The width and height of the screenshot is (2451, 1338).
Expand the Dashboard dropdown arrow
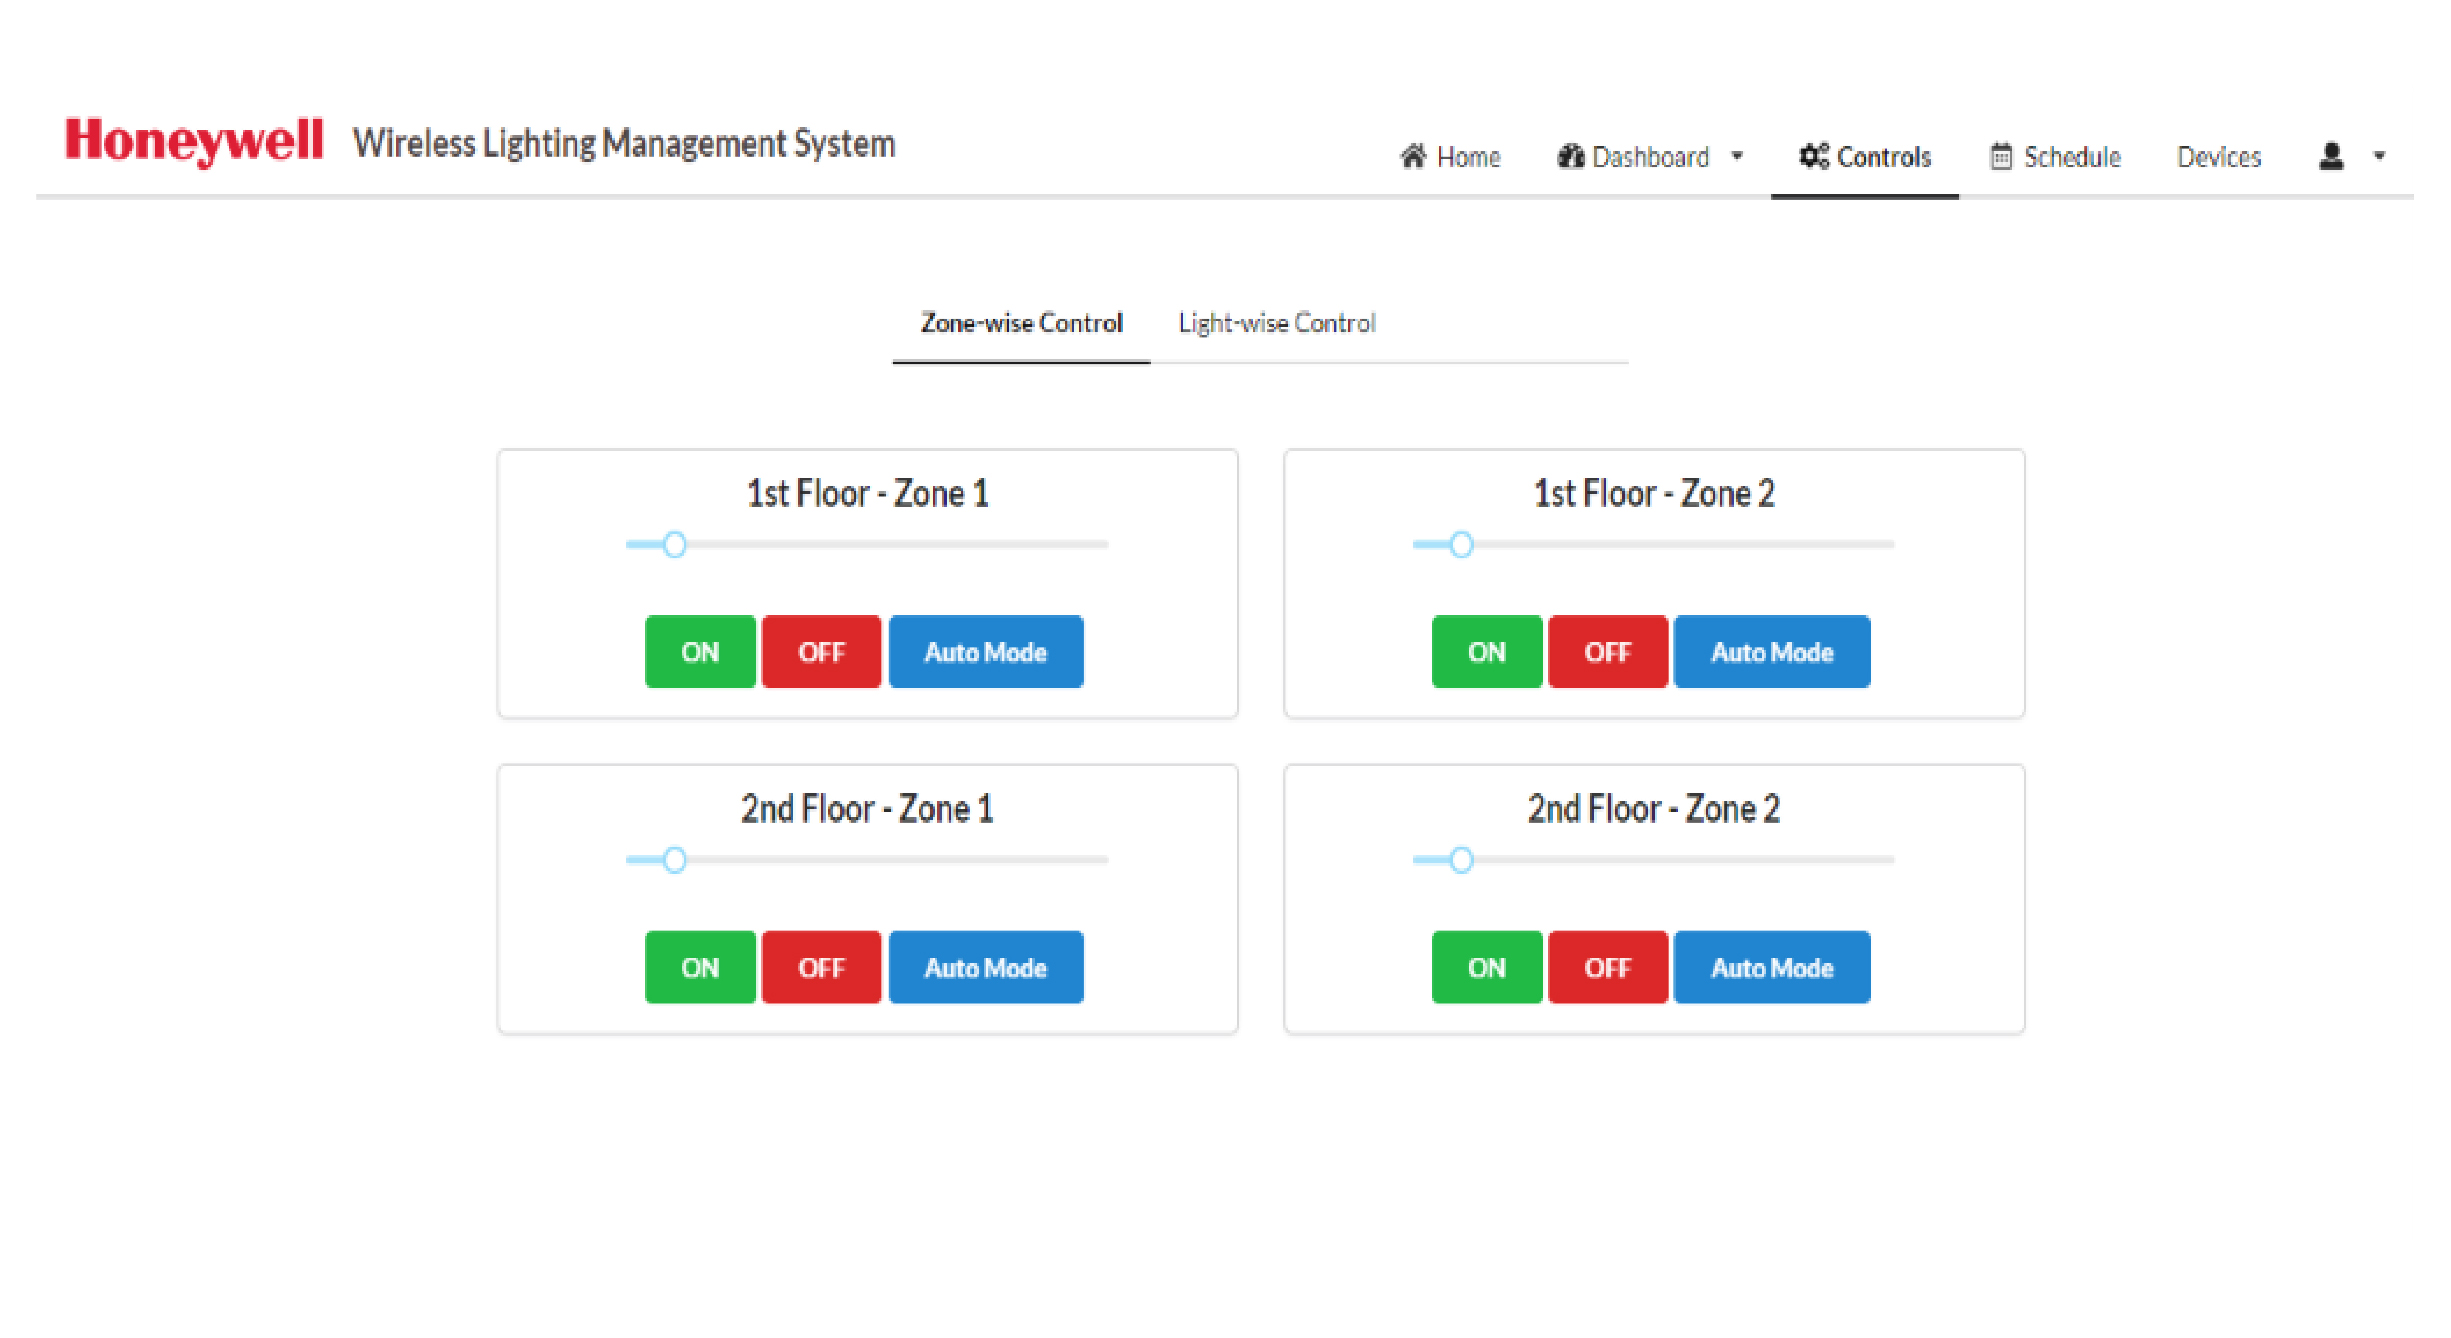(1737, 156)
